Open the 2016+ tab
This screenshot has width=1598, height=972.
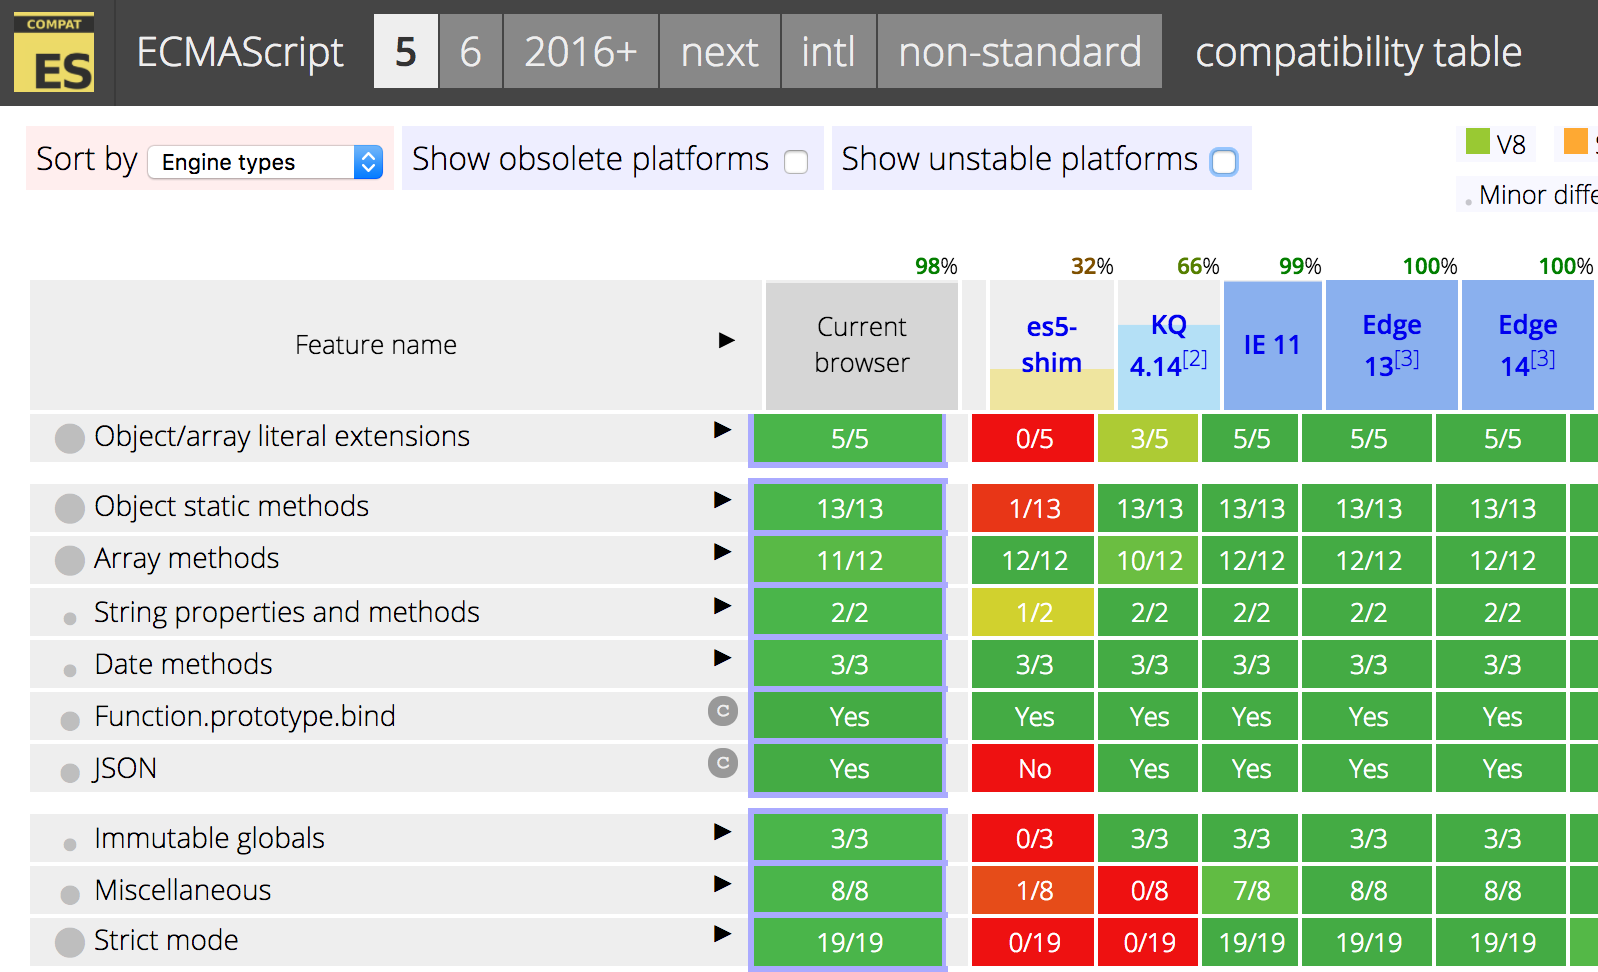[580, 52]
